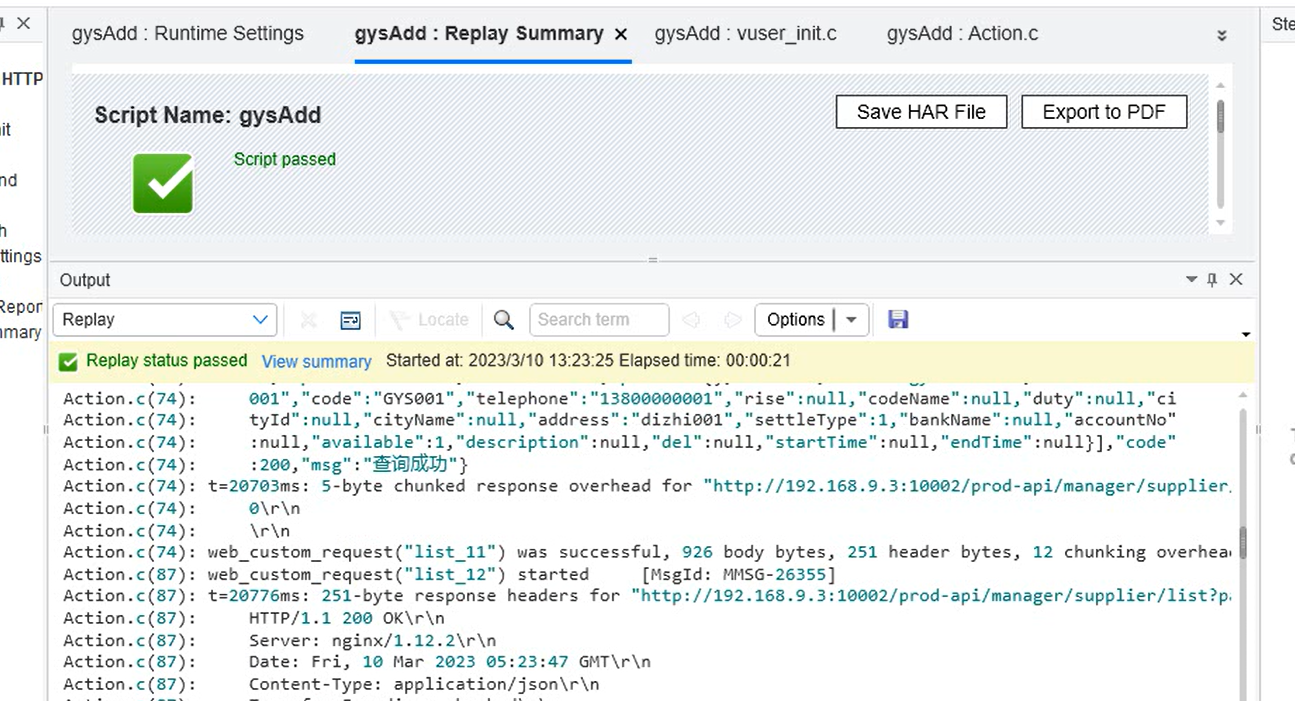
Task: Click the Save HAR File button
Action: (x=921, y=112)
